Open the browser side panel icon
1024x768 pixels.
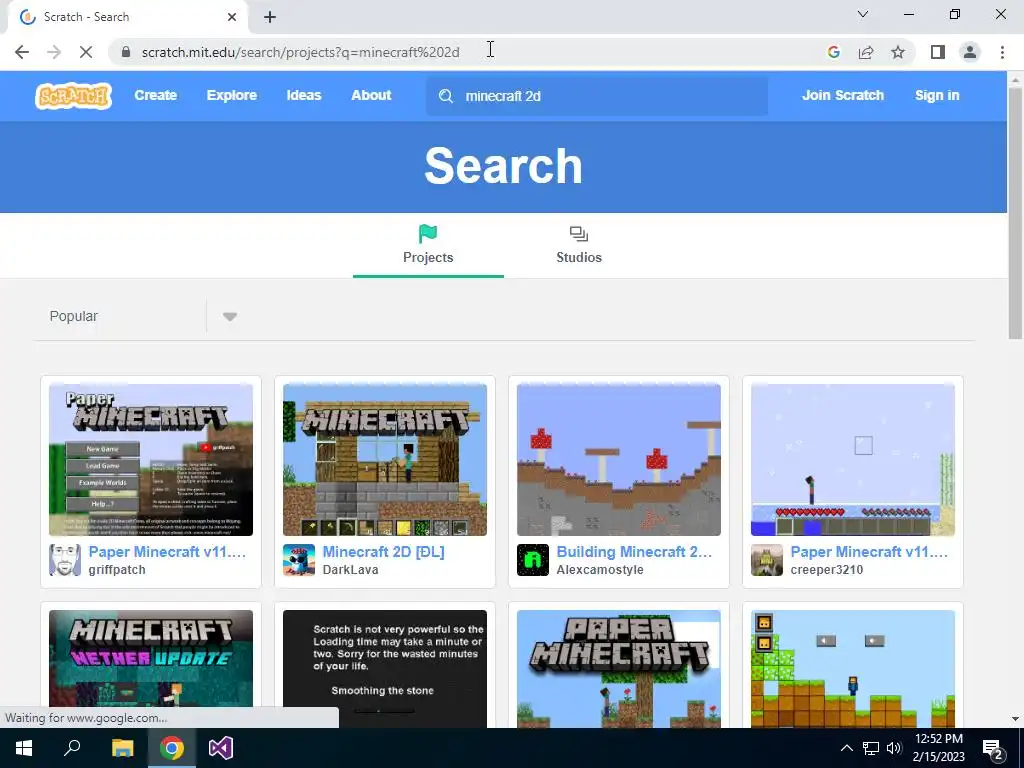coord(938,52)
